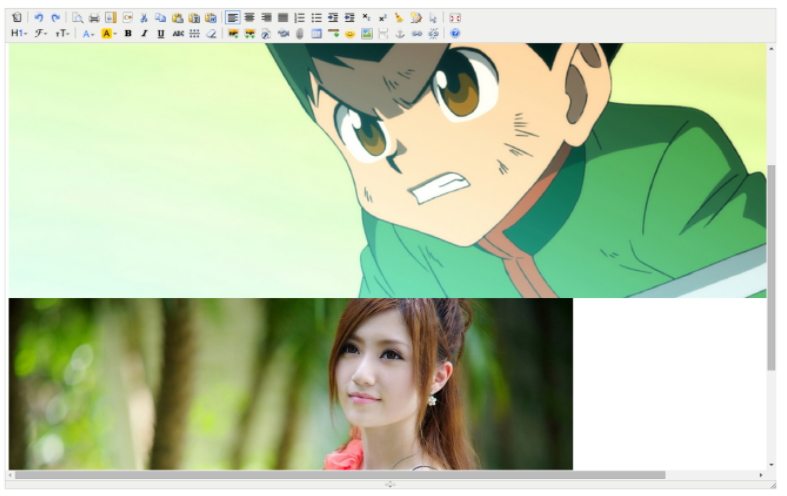
Task: Insert an anchor
Action: coord(400,34)
